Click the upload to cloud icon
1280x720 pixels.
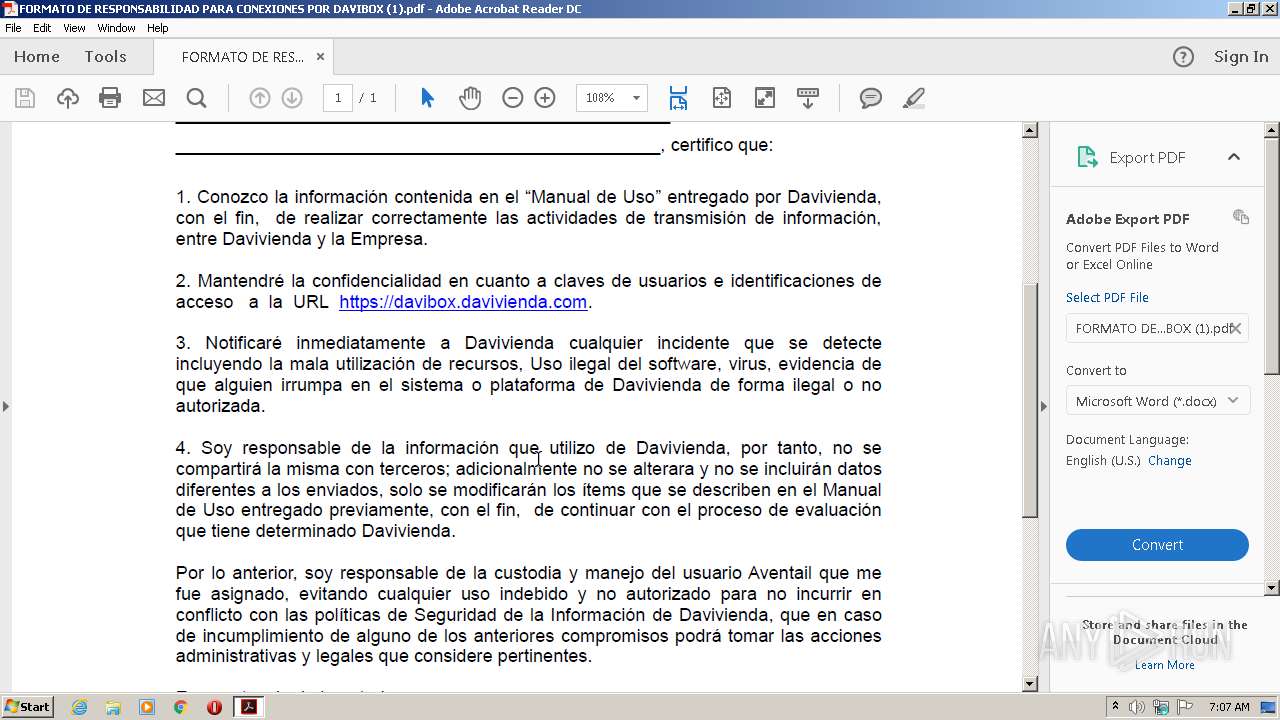(67, 98)
